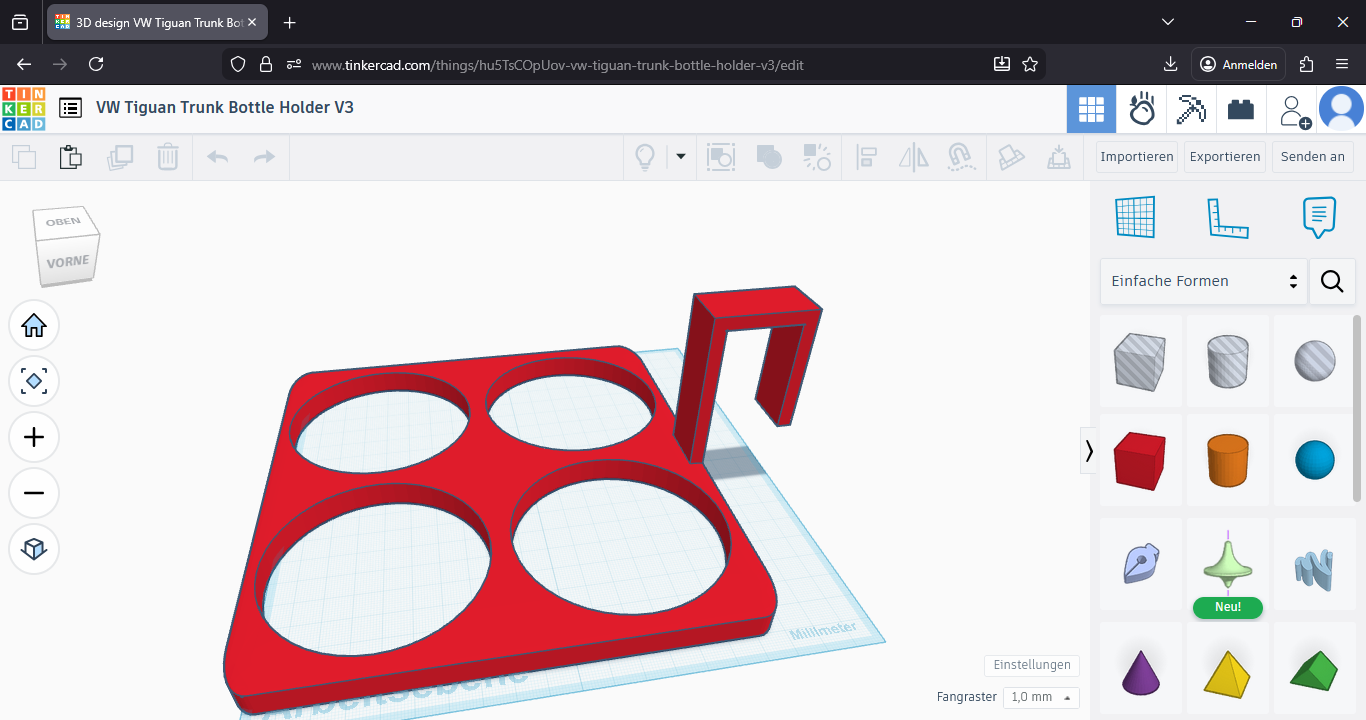
Task: Toggle orthographic perspective view cube icon
Action: tap(34, 549)
